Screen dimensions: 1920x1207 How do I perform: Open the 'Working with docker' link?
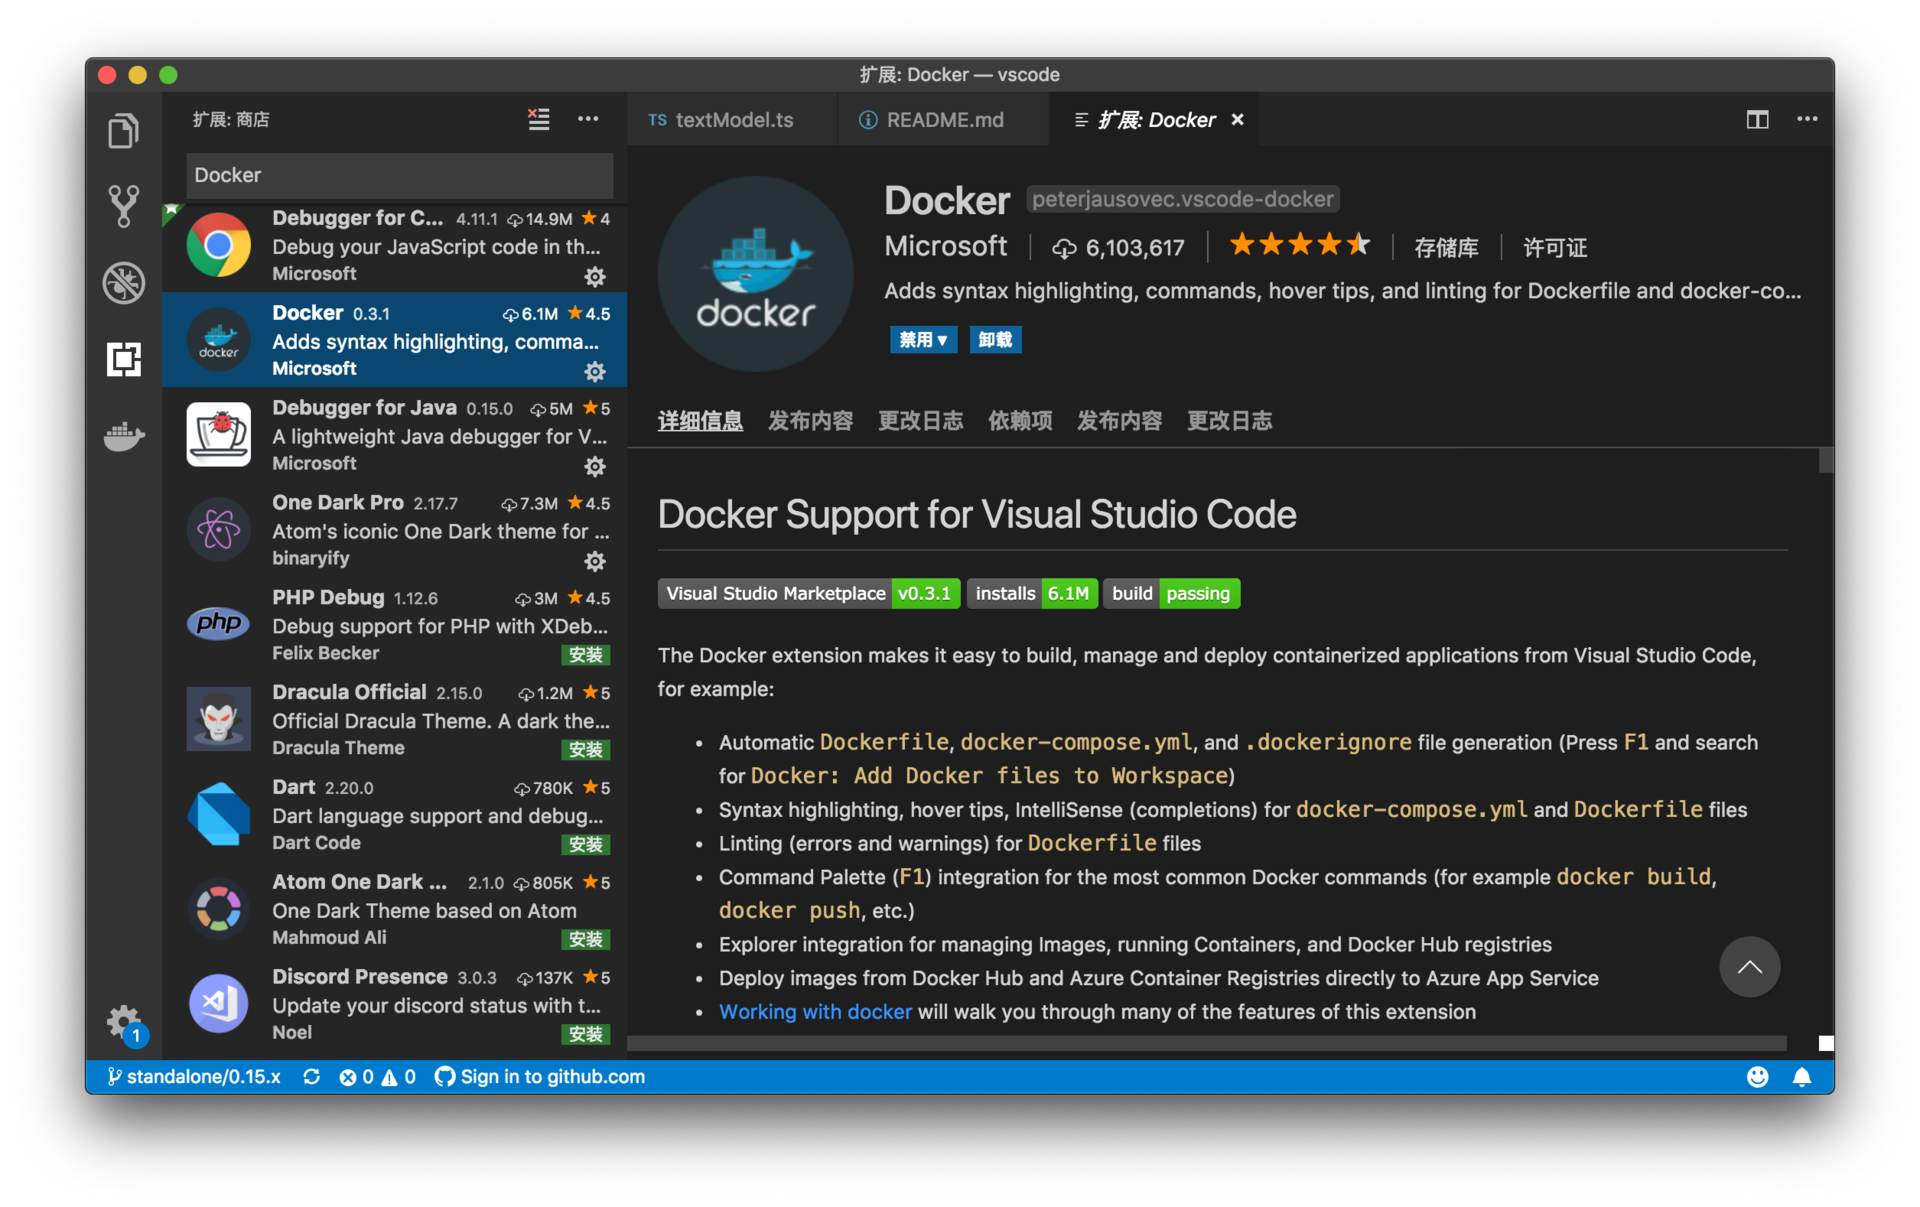click(815, 1012)
